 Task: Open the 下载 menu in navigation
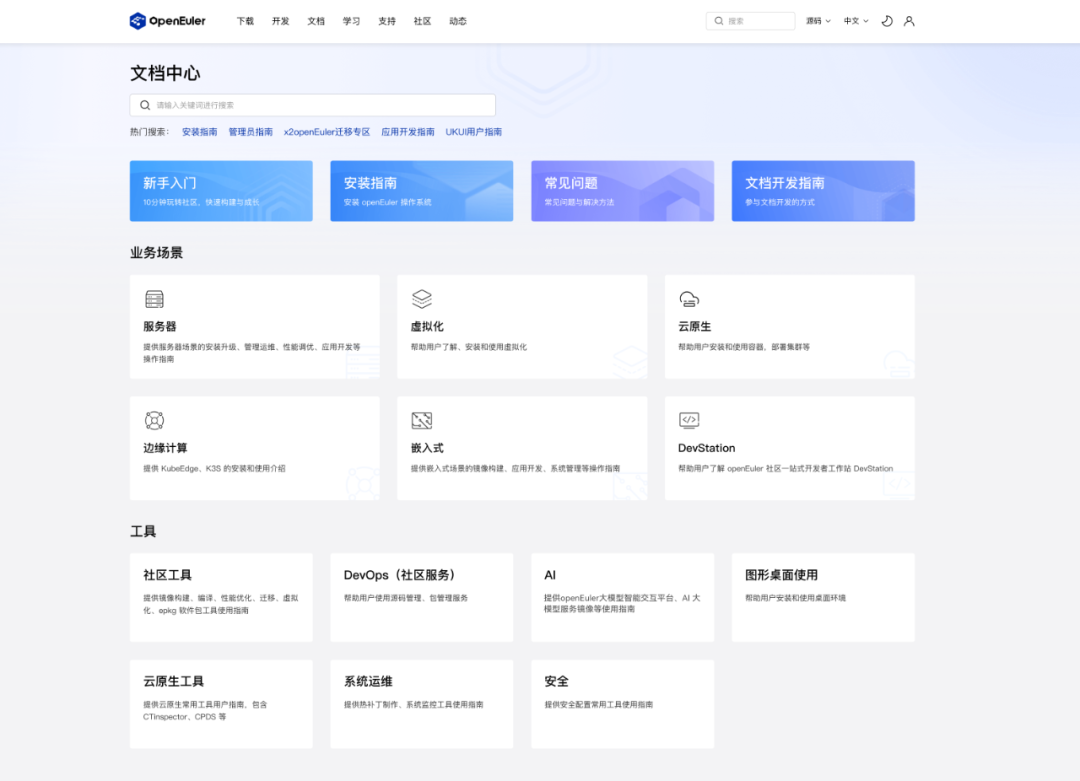click(x=245, y=21)
